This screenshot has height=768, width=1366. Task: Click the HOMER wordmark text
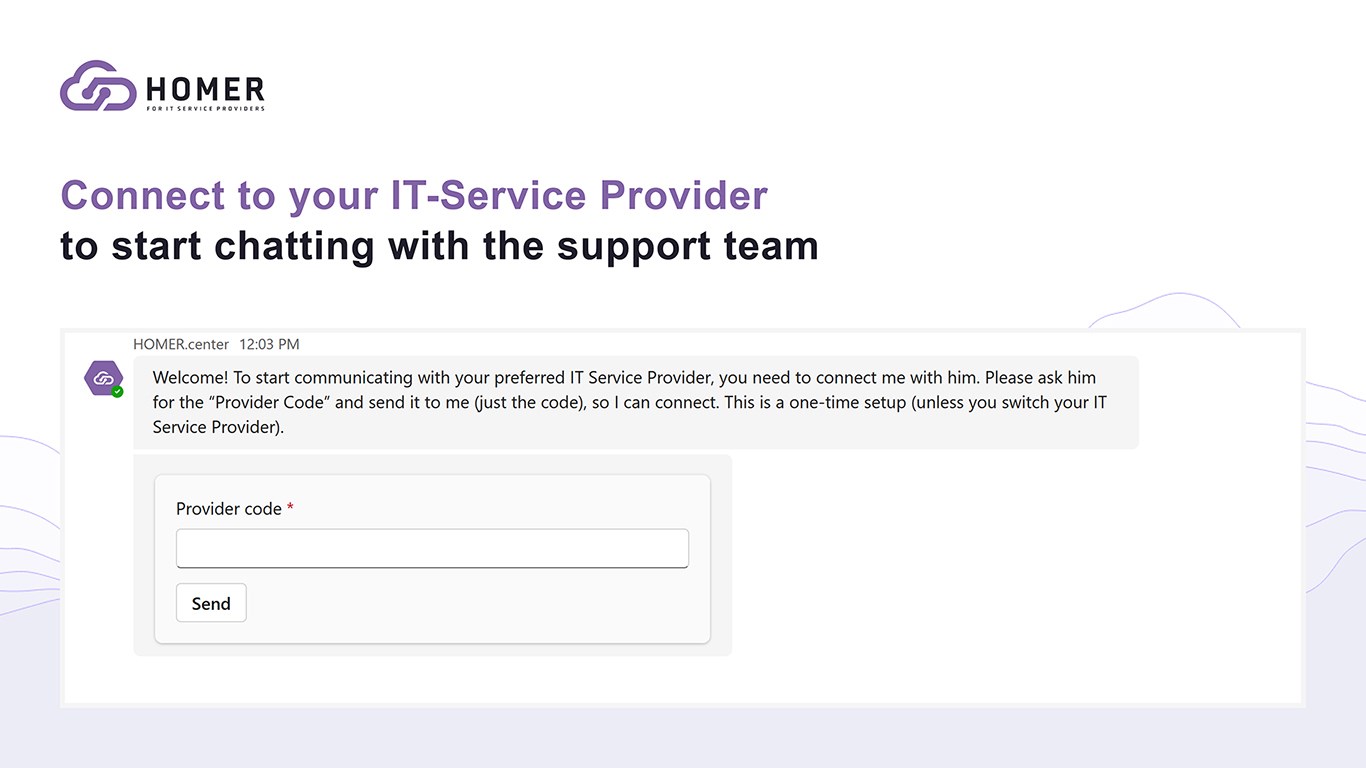[x=205, y=88]
